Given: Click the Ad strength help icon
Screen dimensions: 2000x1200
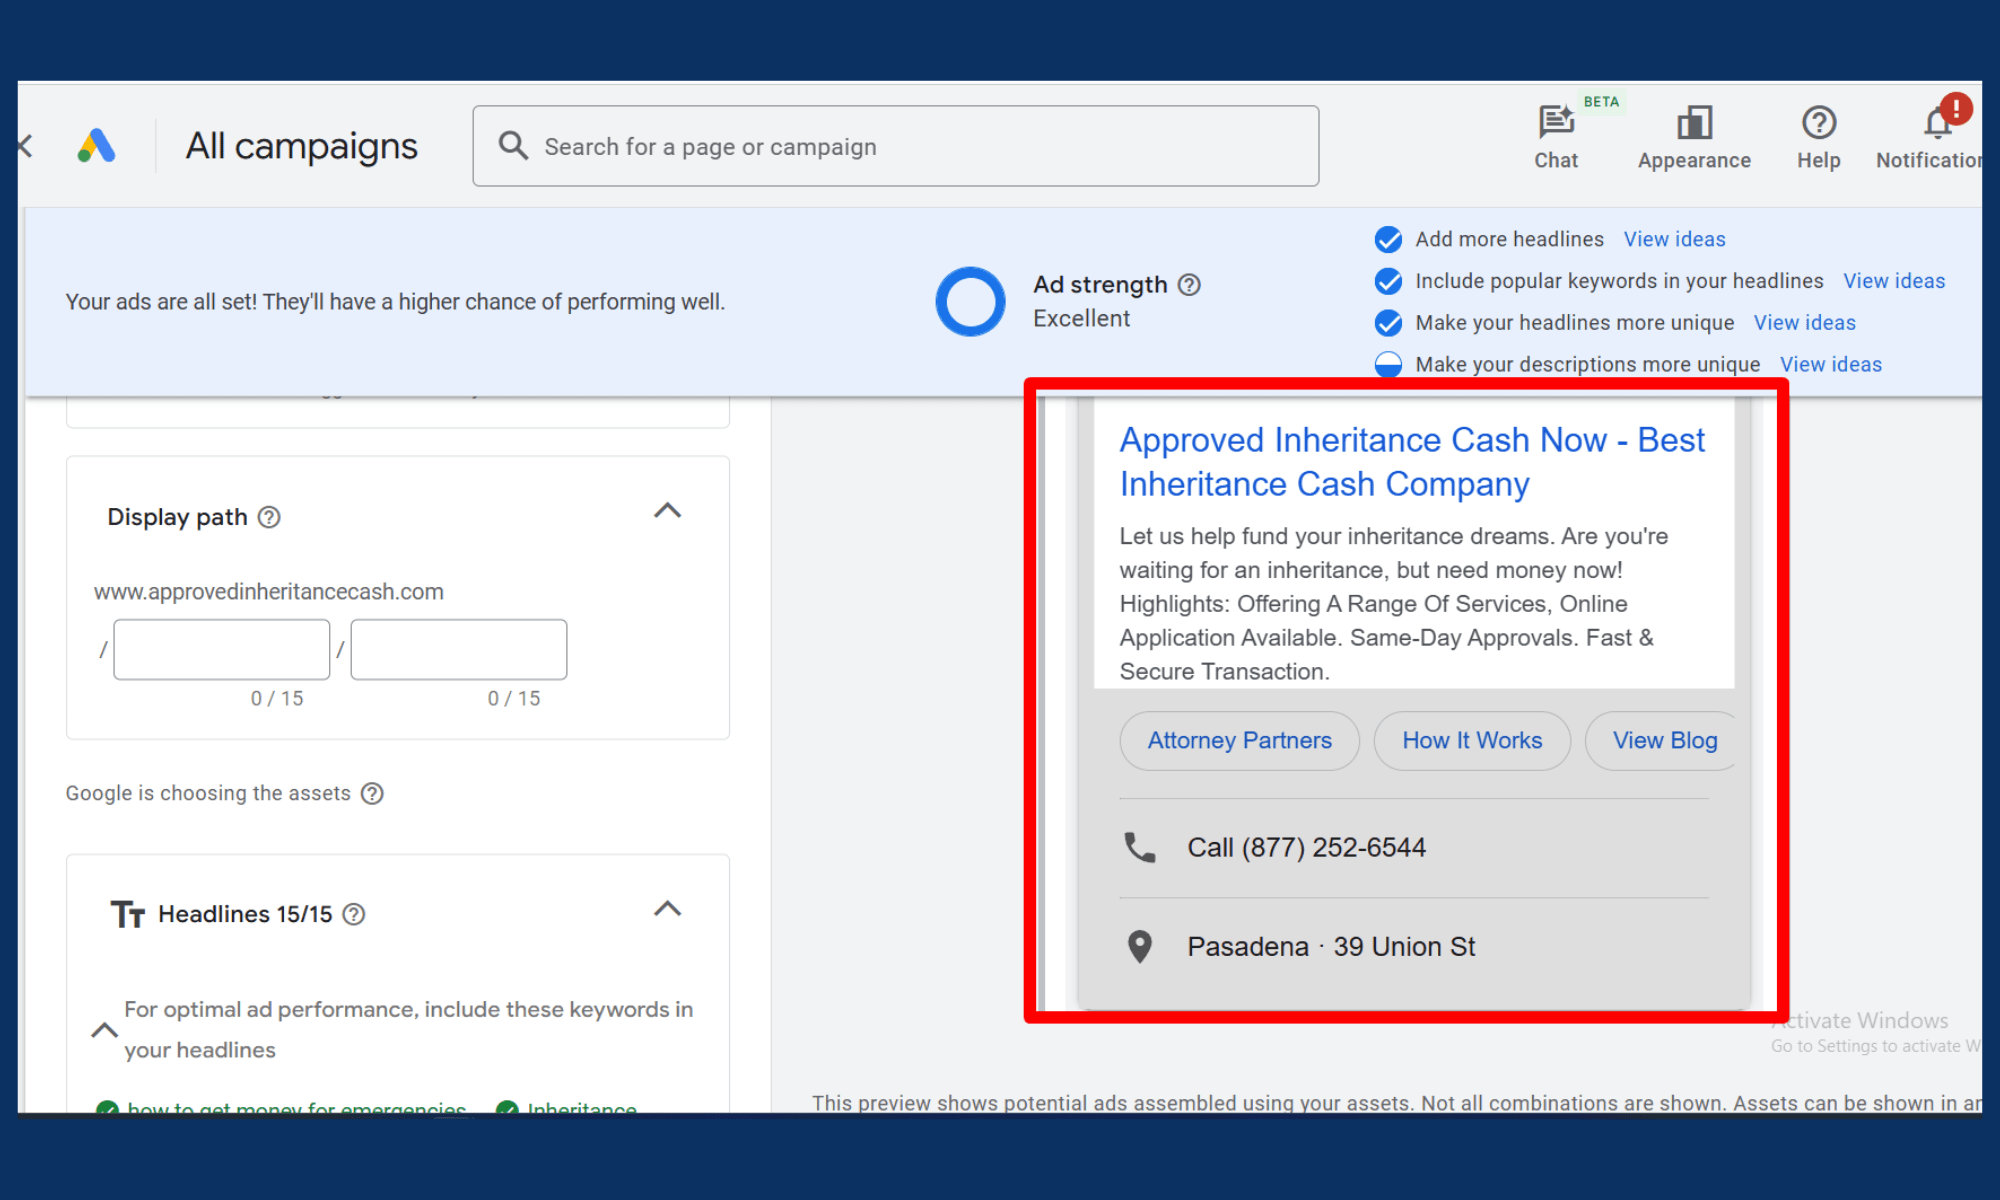Looking at the screenshot, I should [1189, 285].
